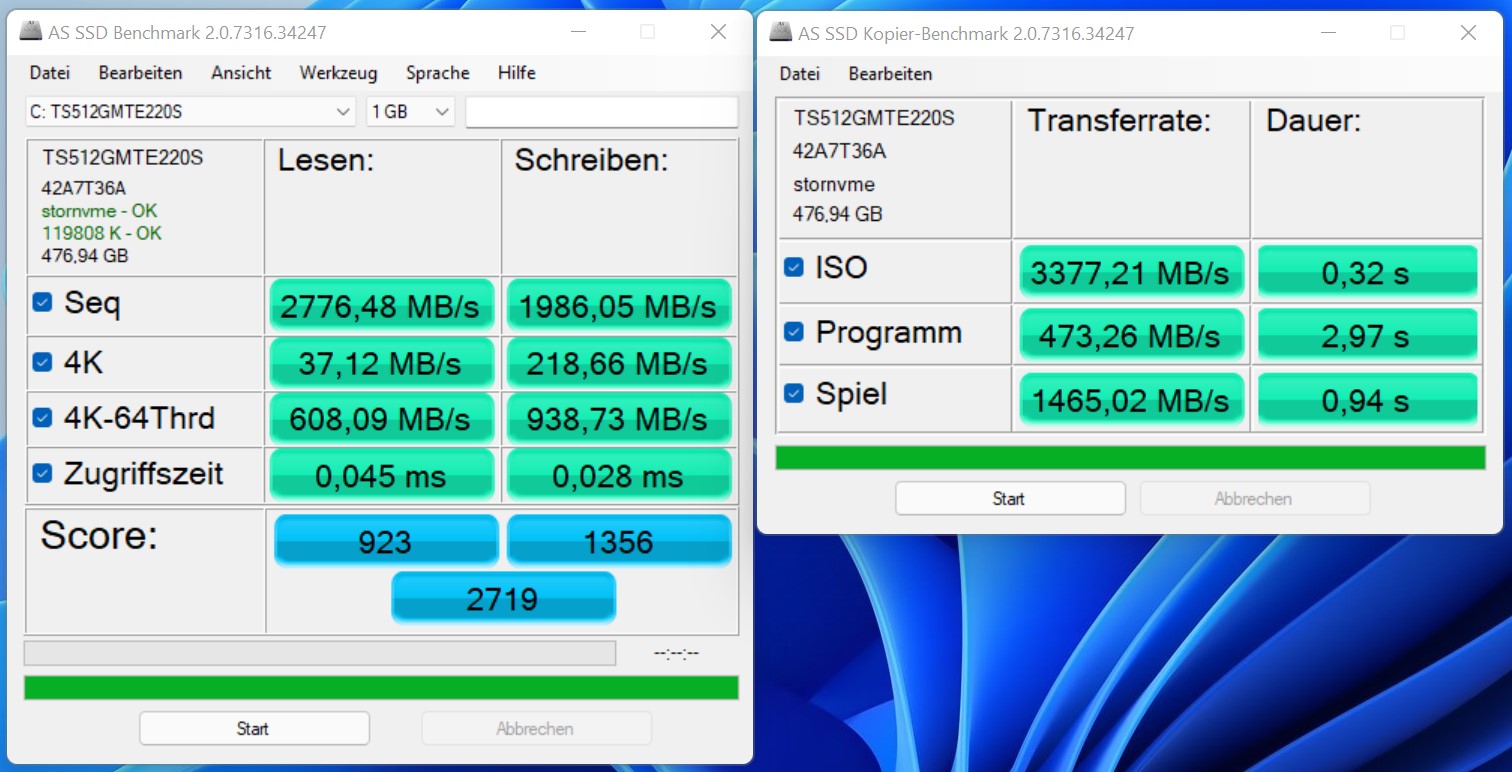
Task: Click the green progress bar in Kopier-Benchmark
Action: [x=1131, y=458]
